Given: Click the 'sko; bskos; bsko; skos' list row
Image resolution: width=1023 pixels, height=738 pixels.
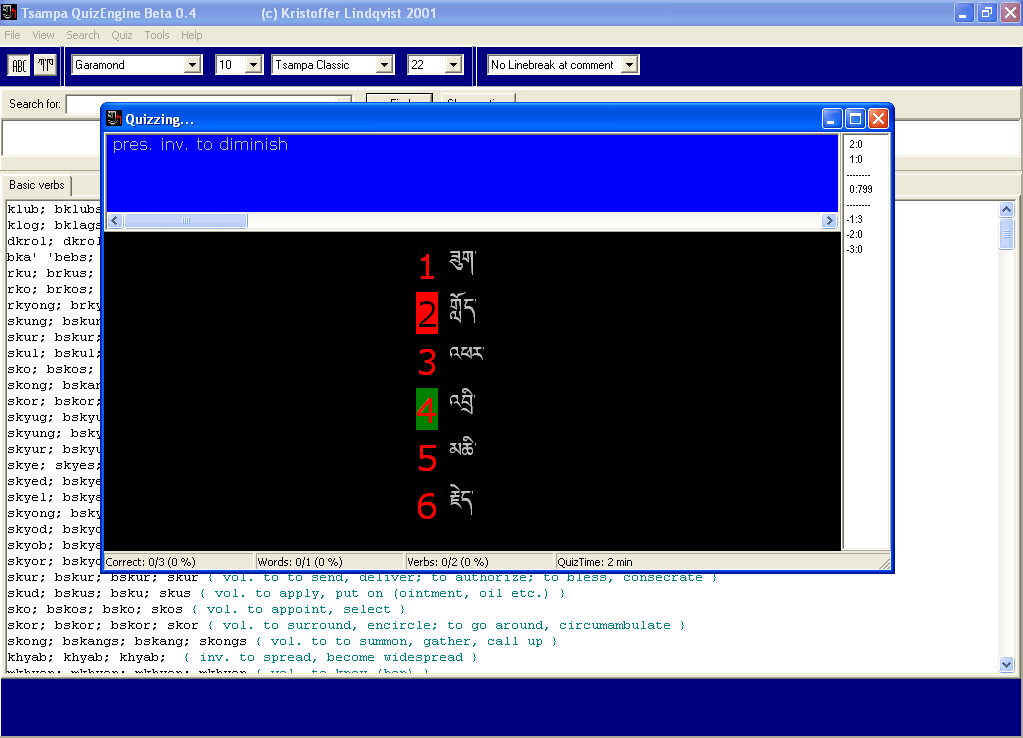Looking at the screenshot, I should (206, 609).
